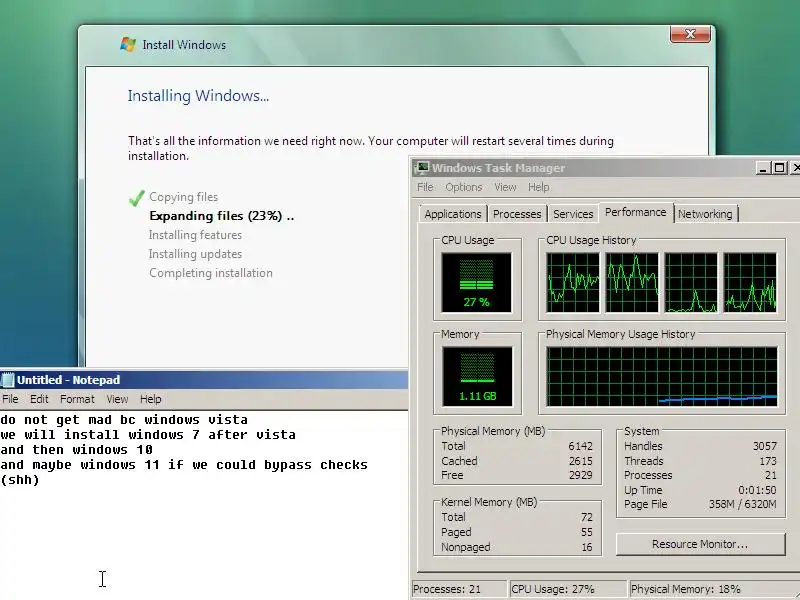This screenshot has width=800, height=600.
Task: Select the Performance tab
Action: 636,212
